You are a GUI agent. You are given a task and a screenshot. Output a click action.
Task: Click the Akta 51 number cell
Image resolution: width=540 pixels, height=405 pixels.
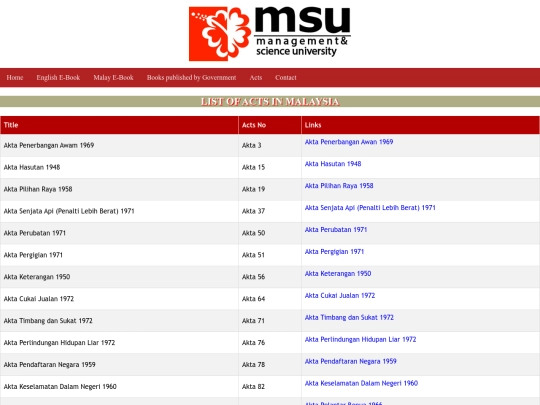coord(270,255)
